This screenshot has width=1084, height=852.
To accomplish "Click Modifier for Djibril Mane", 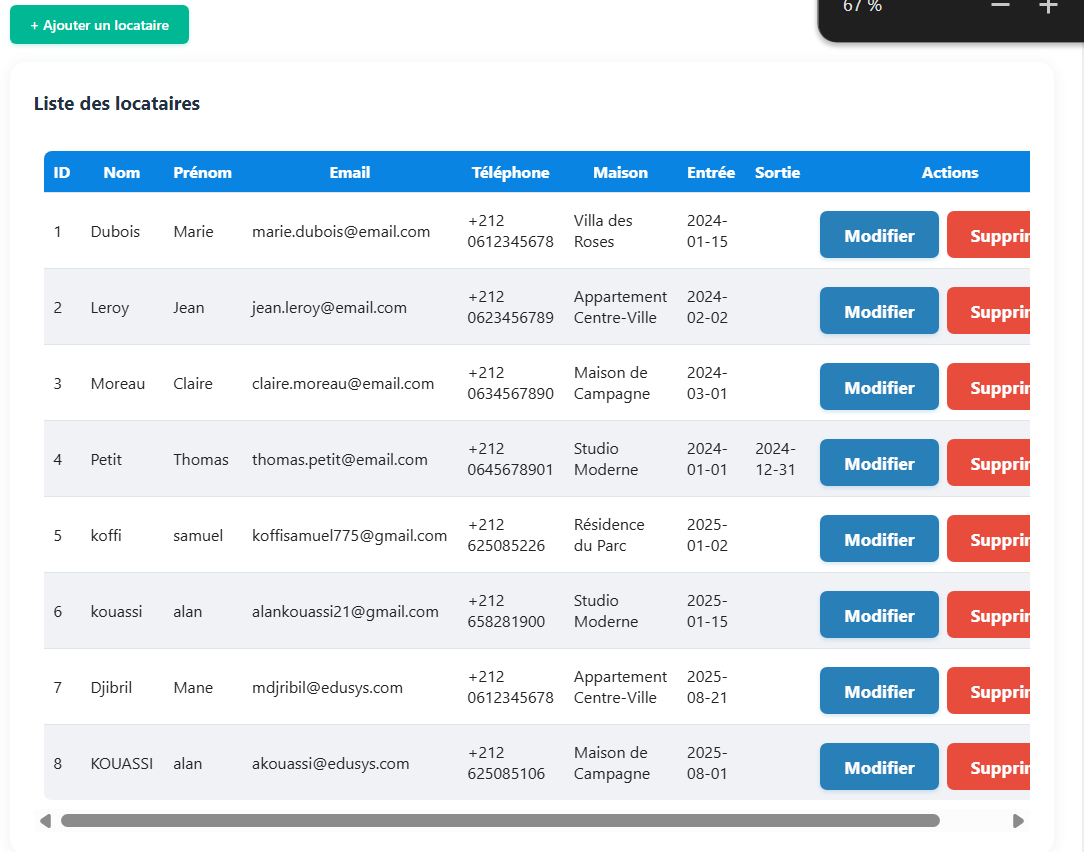I will pyautogui.click(x=879, y=691).
